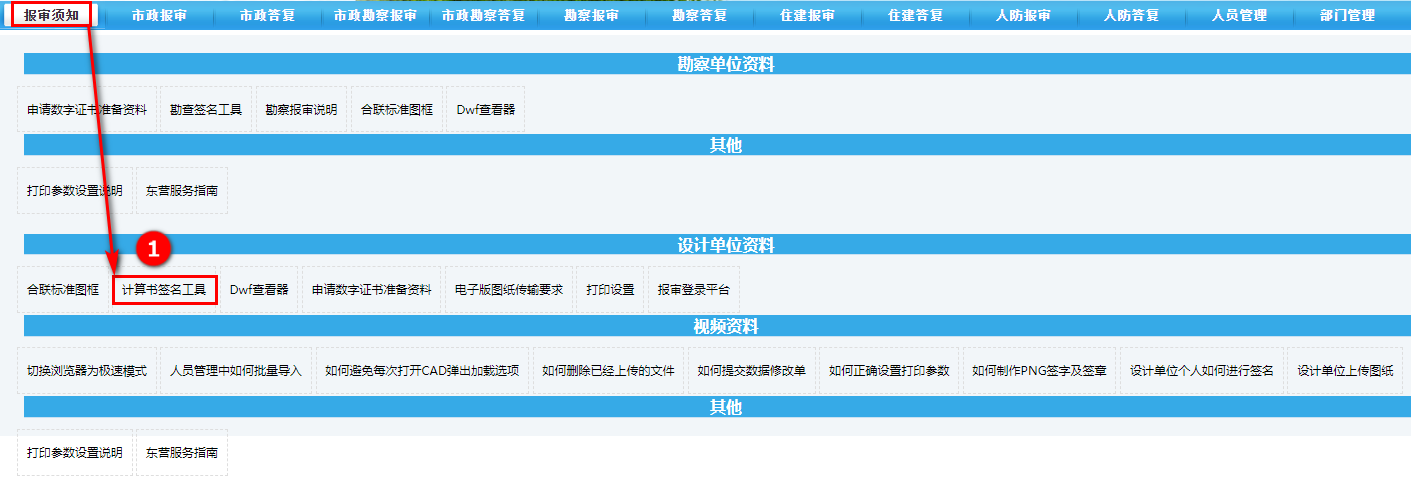1411x480 pixels.
Task: Select the 住建报审 tab
Action: pos(807,15)
